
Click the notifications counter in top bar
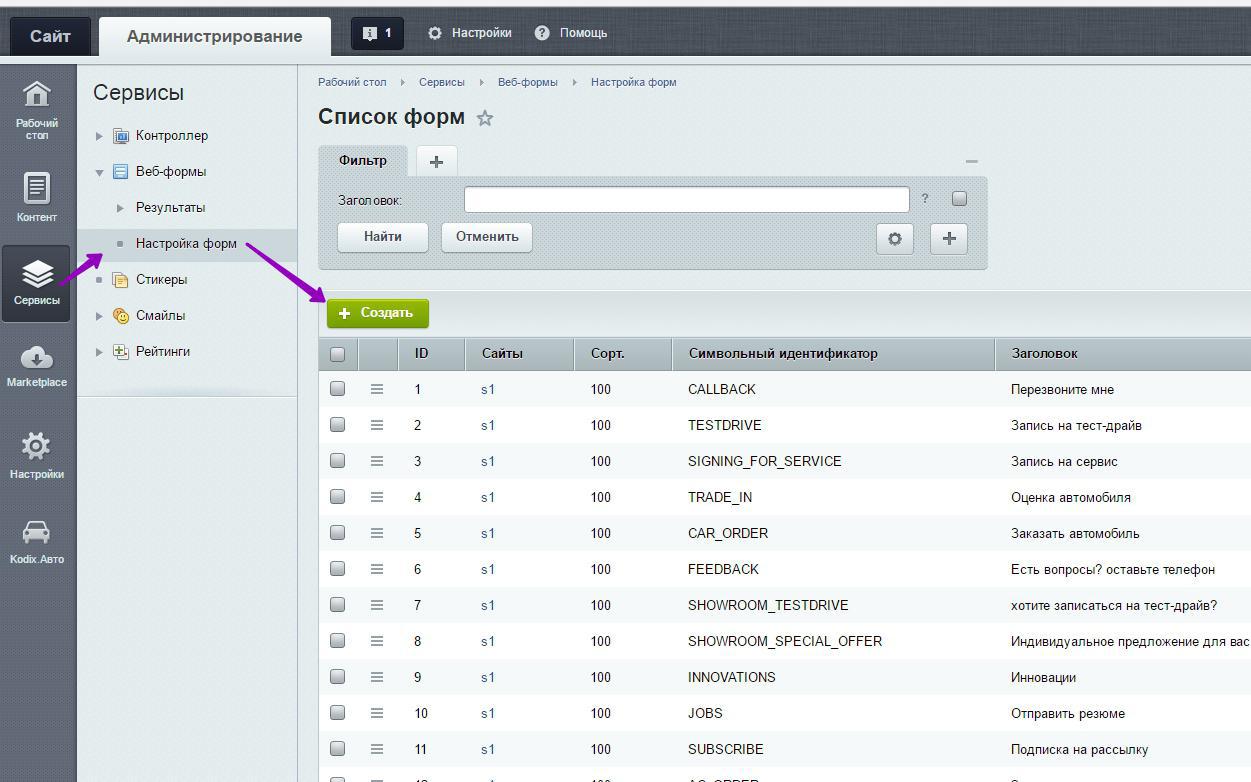click(377, 33)
